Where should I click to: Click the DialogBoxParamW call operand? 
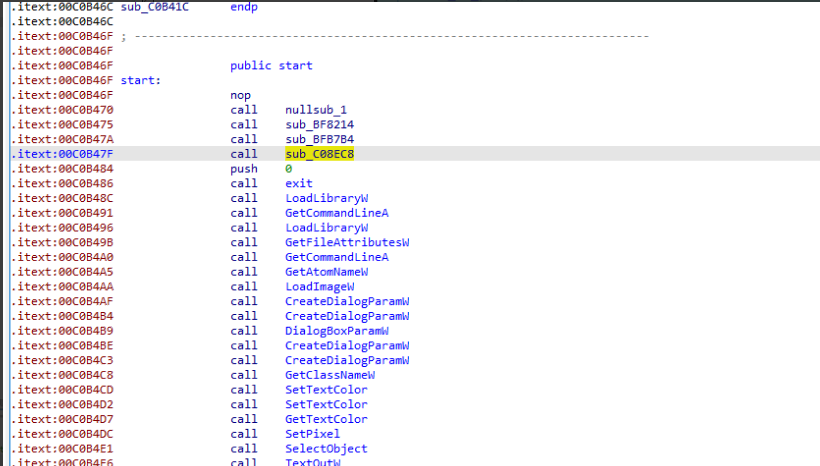[337, 331]
